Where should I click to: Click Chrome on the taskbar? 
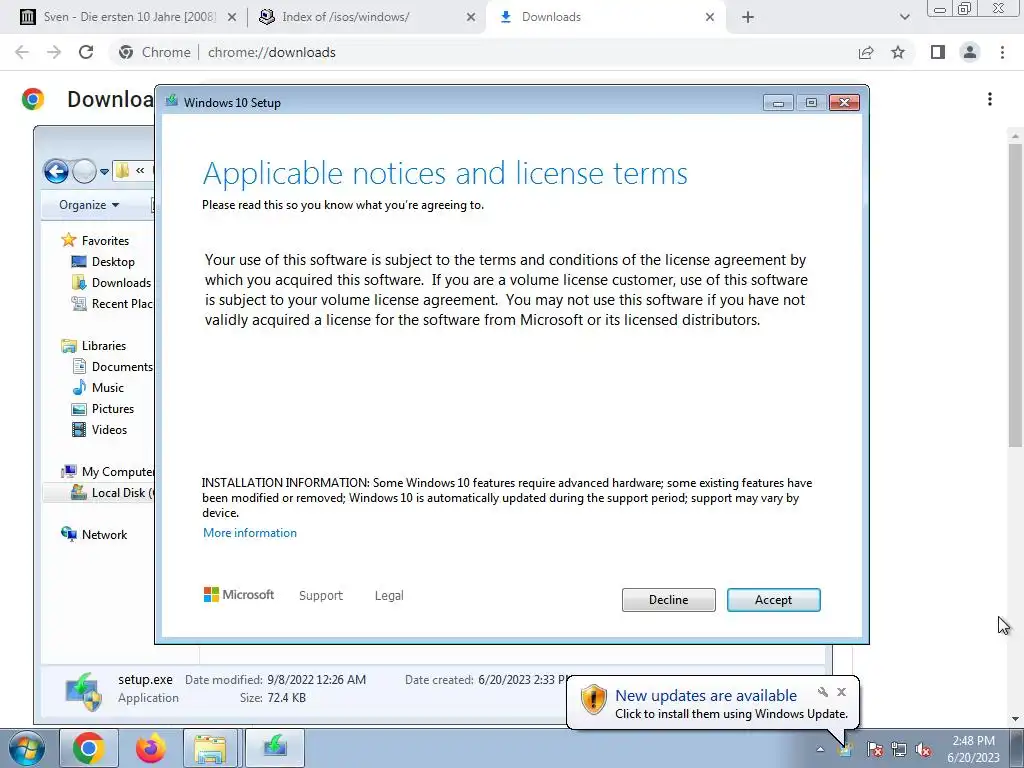[88, 748]
